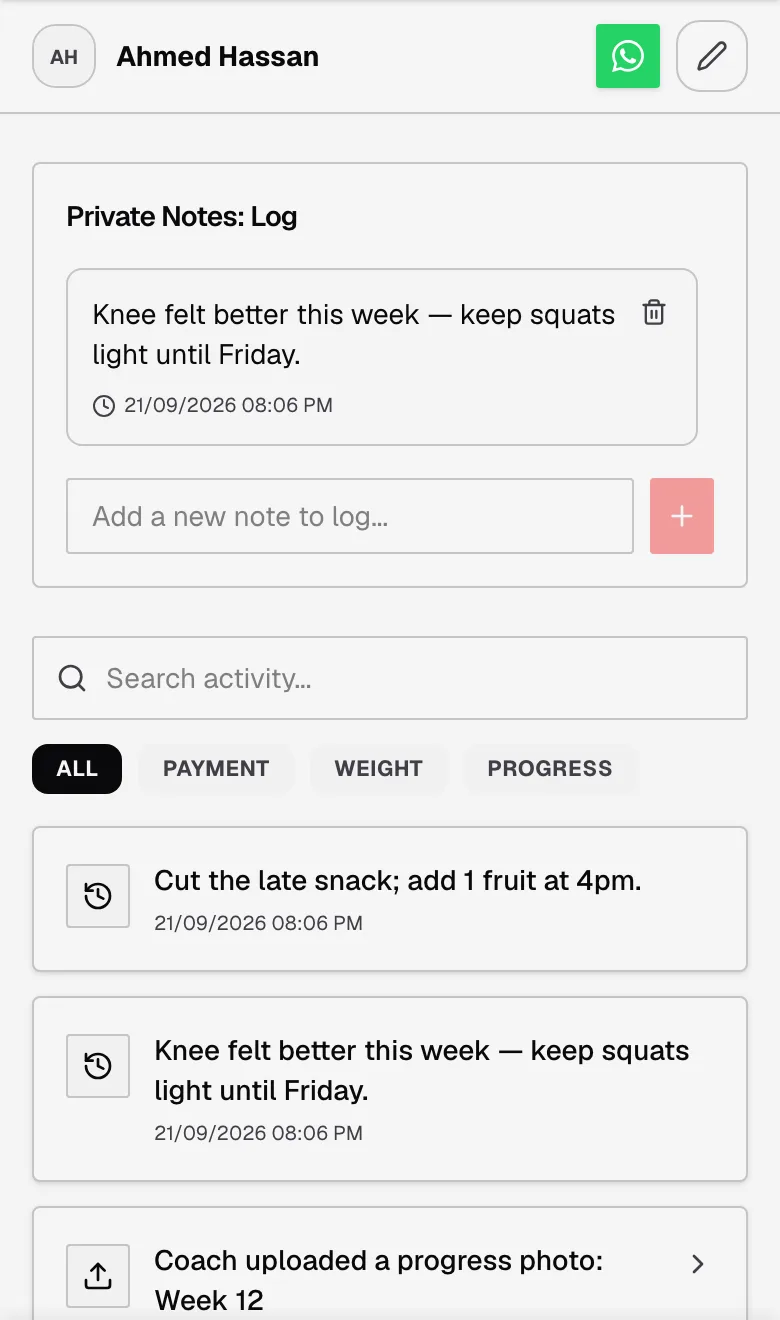Viewport: 780px width, 1320px height.
Task: Click history icon beside late snack entry
Action: [98, 896]
